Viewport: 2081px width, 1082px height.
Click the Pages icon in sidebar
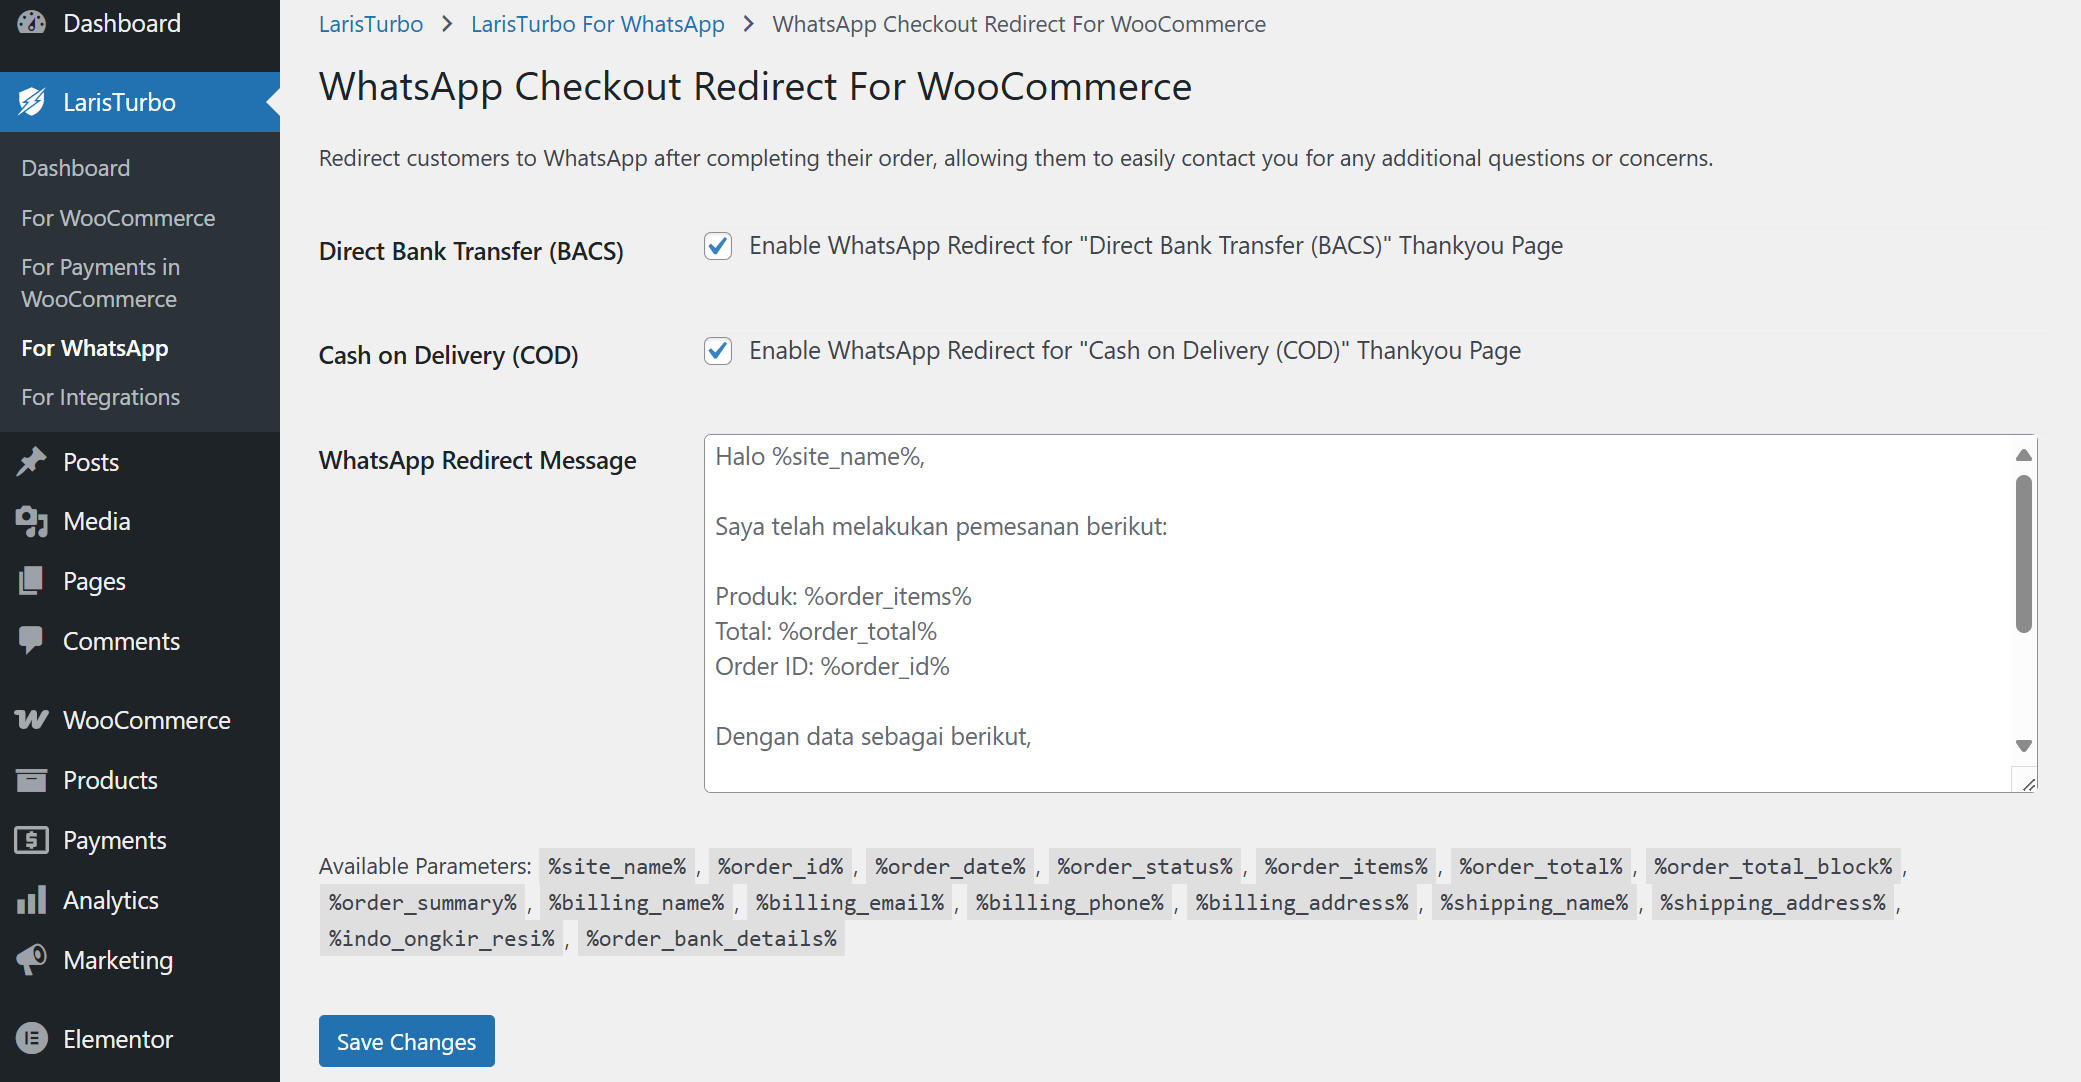tap(32, 581)
